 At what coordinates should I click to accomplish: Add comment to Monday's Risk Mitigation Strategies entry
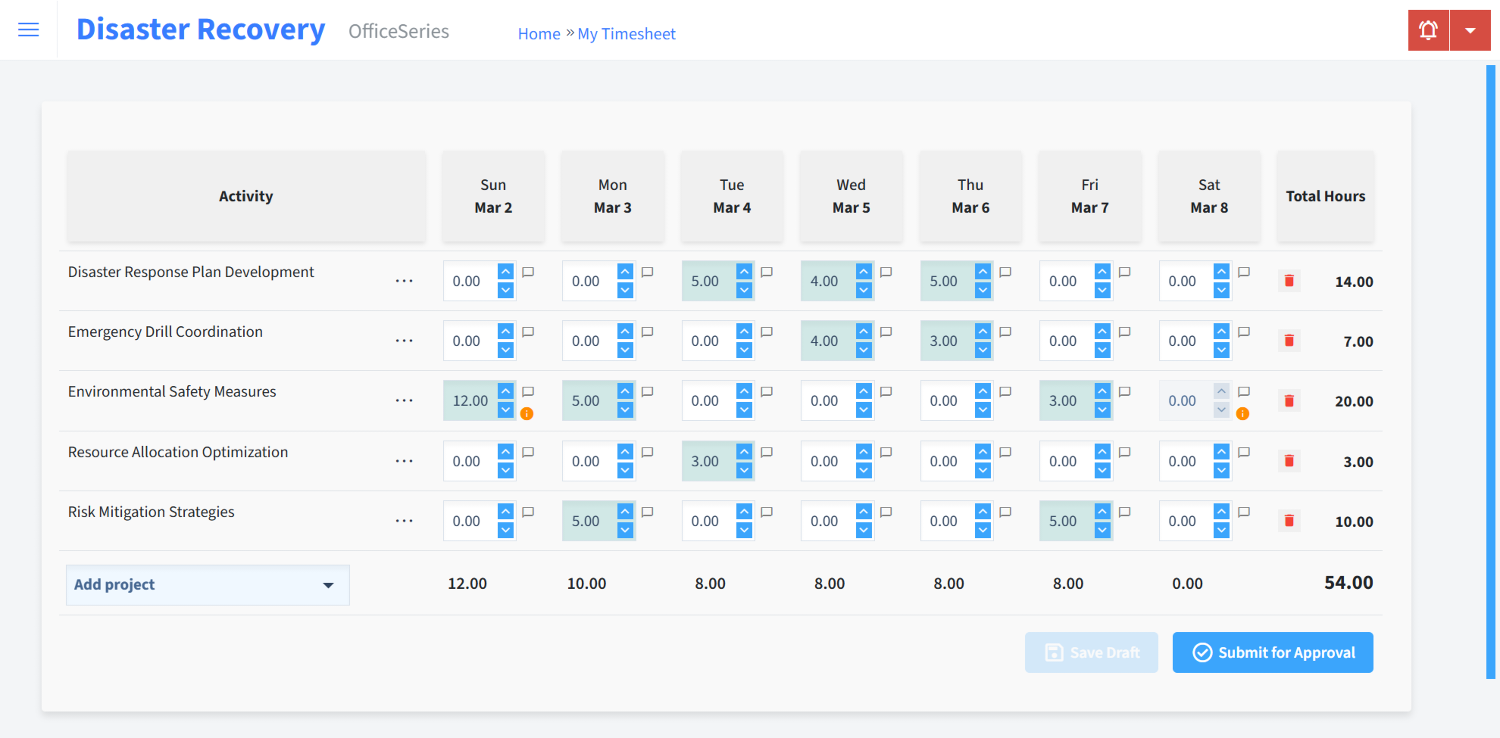click(x=647, y=510)
